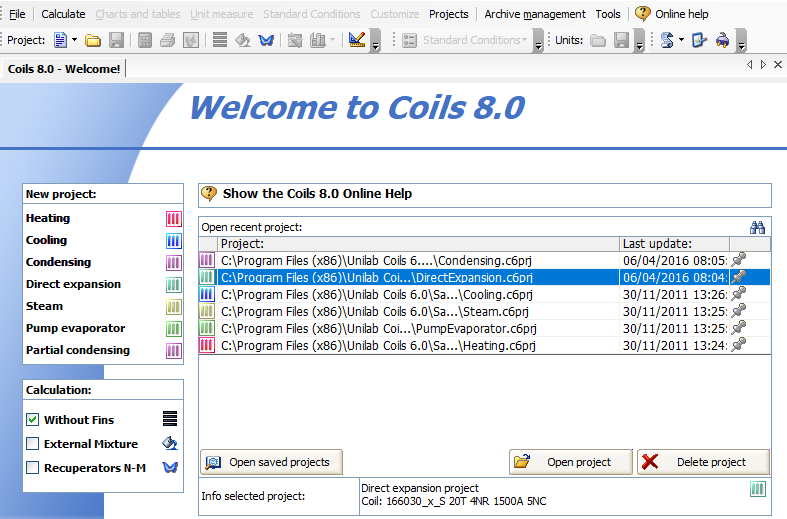Open the Tools menu
The image size is (787, 519).
(x=608, y=14)
